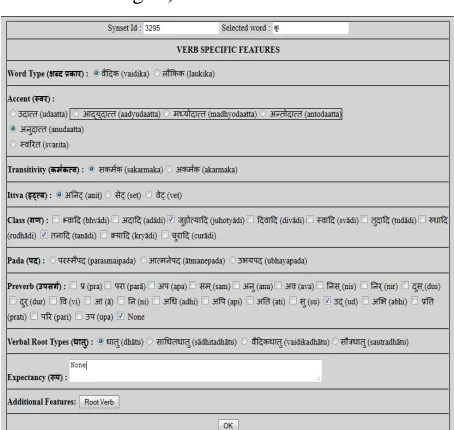
Task: Check the nir preverb checkbox
Action: [x=364, y=285]
